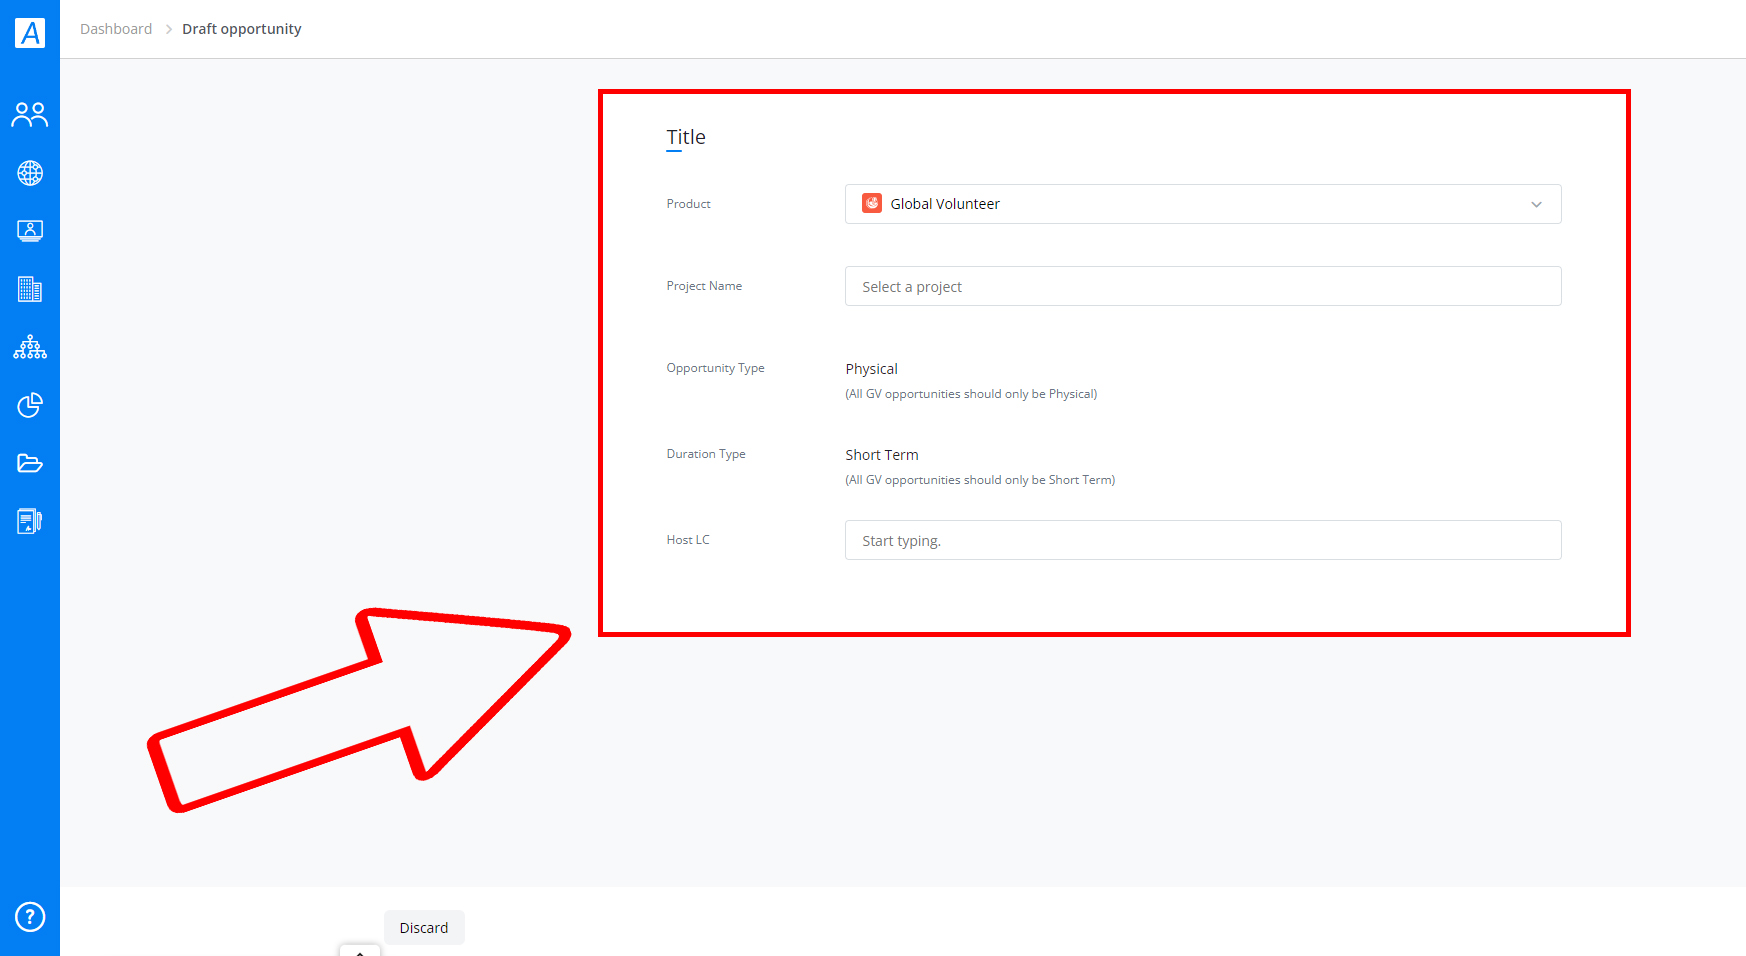Image resolution: width=1746 pixels, height=956 pixels.
Task: Open the folder icon in the sidebar
Action: click(x=30, y=463)
